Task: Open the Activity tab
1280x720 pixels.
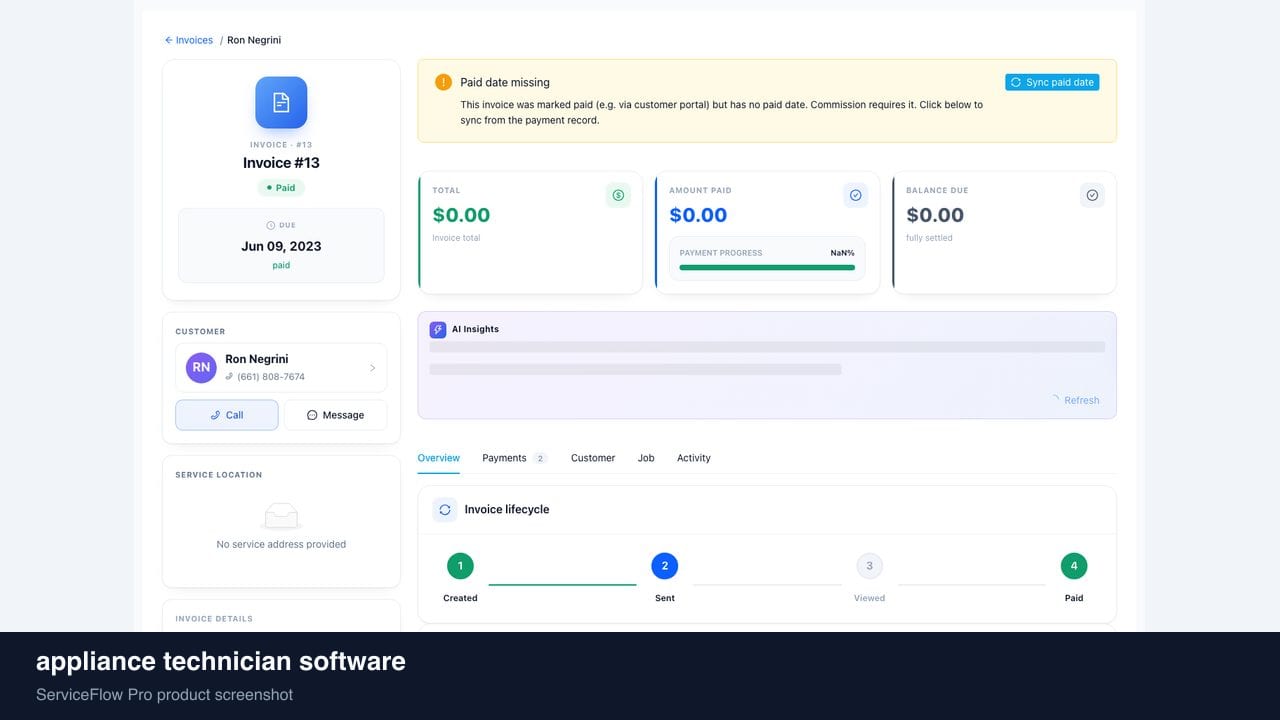Action: 694,458
